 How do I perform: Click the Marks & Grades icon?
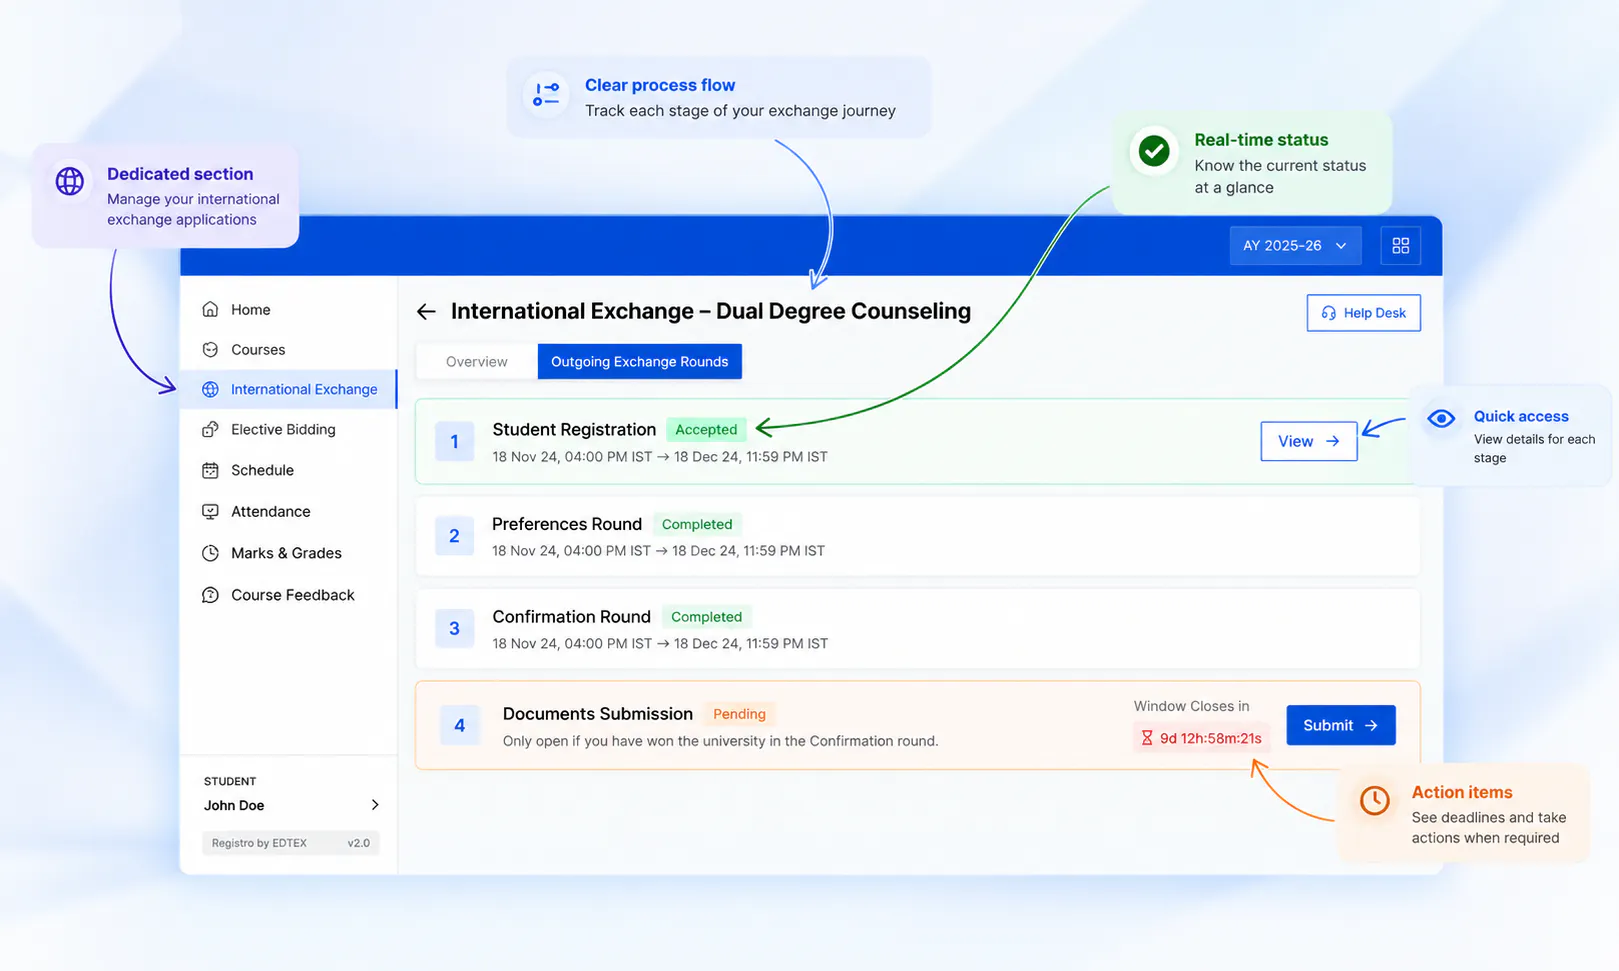[210, 553]
